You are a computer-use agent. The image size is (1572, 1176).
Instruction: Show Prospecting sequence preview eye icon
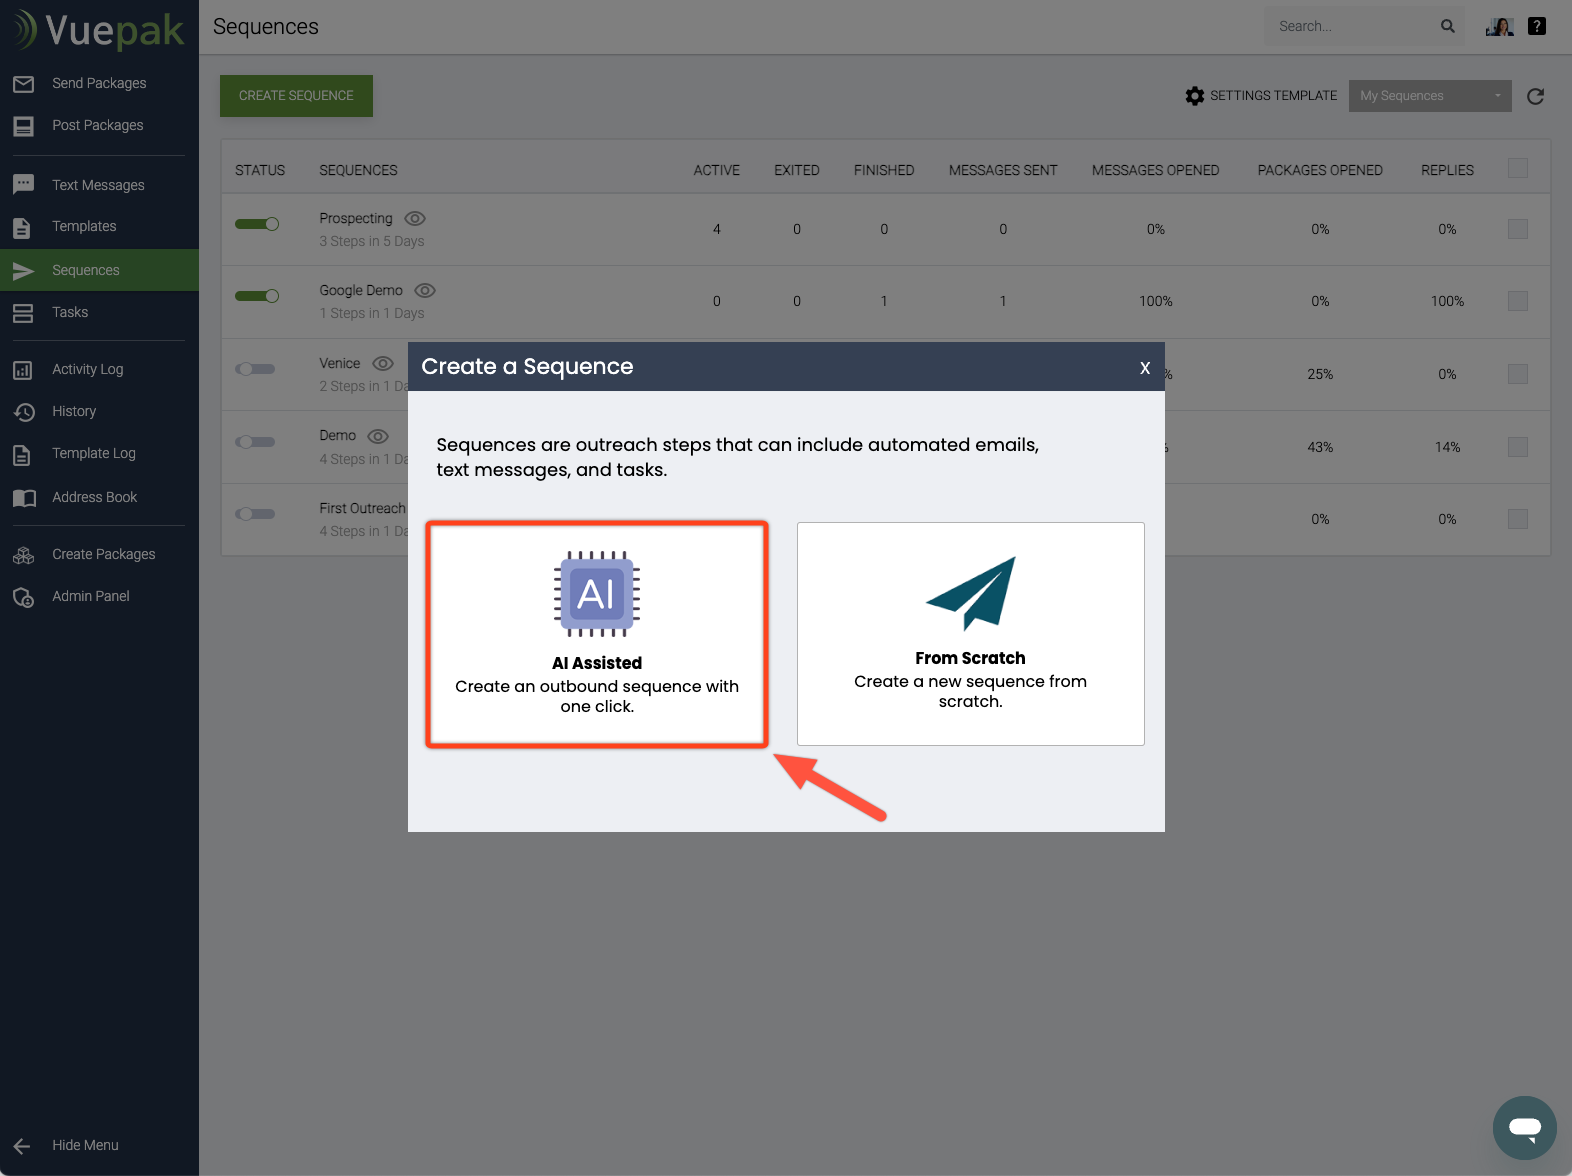(415, 218)
